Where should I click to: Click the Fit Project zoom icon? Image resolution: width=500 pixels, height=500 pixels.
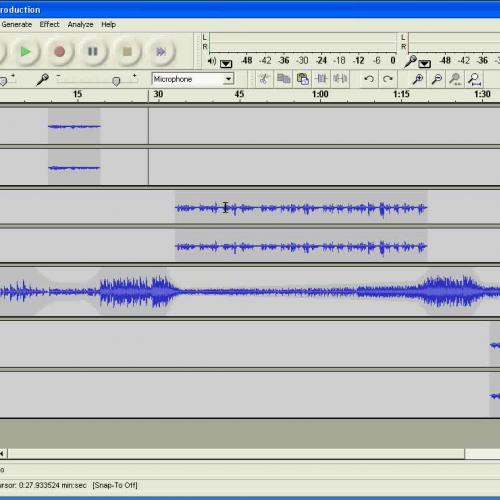point(474,79)
